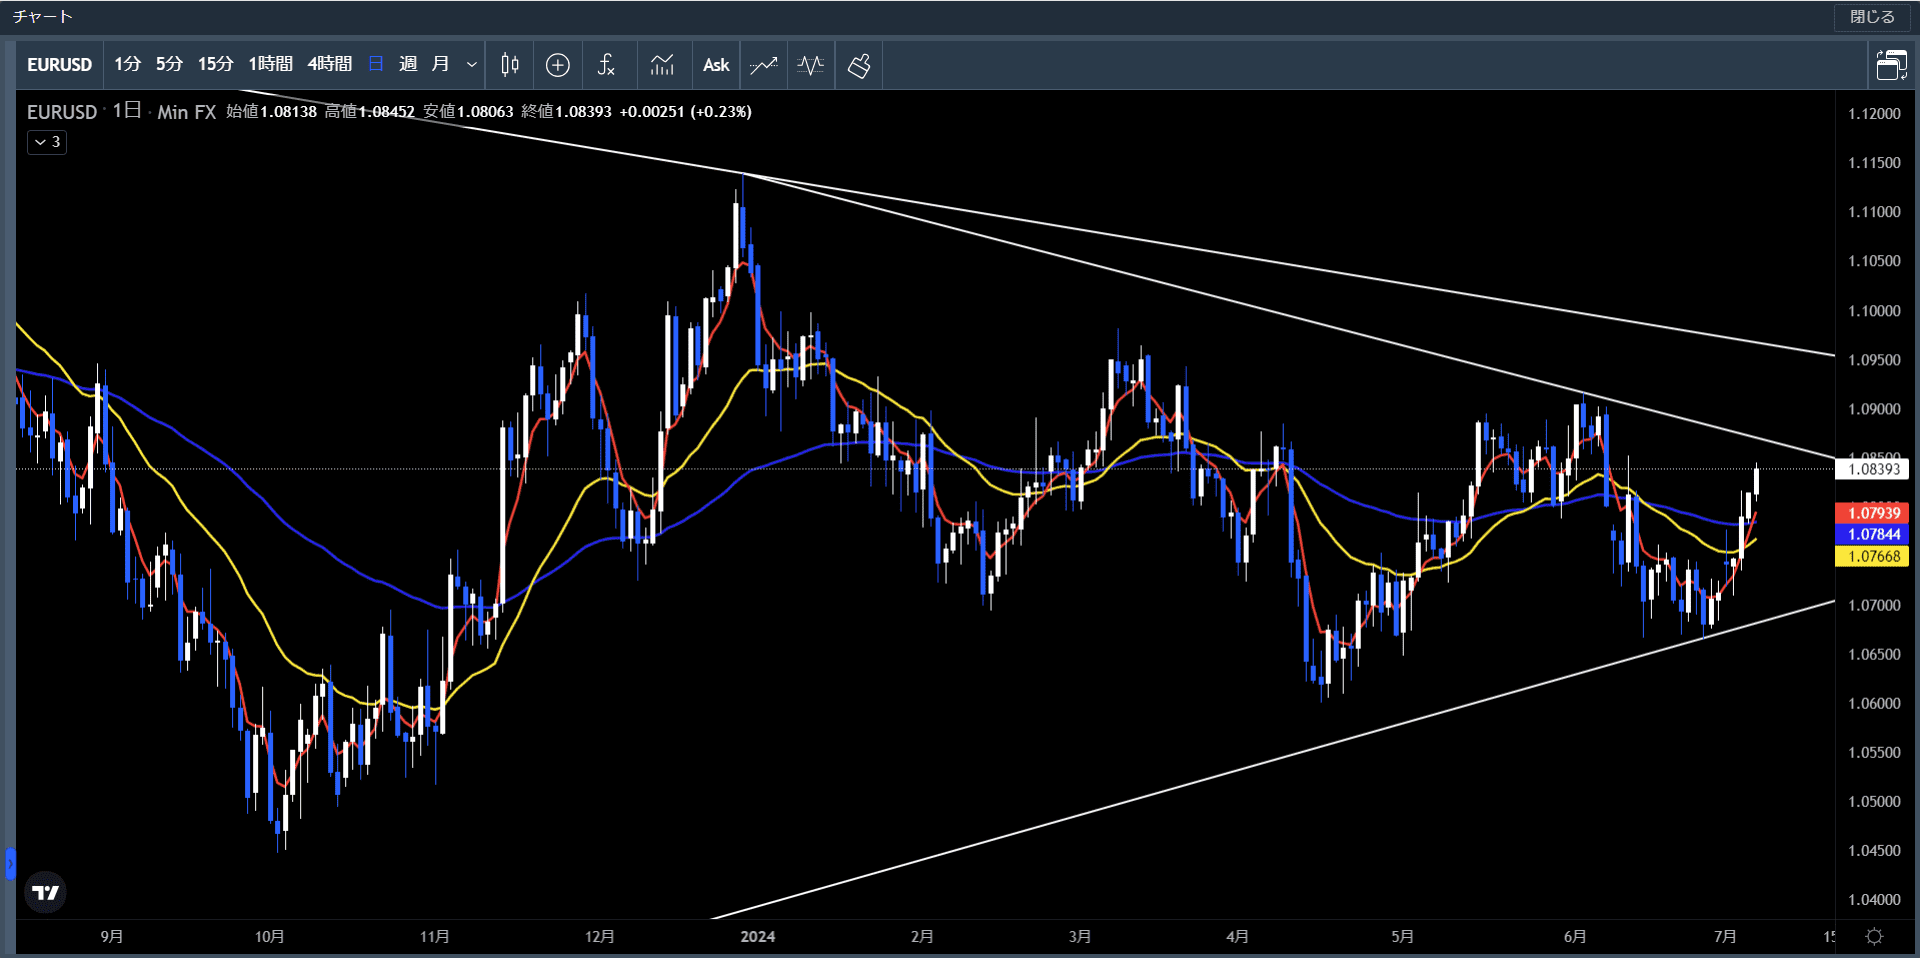Open chart settings gear icon
Viewport: 1920px width, 958px height.
click(1875, 937)
